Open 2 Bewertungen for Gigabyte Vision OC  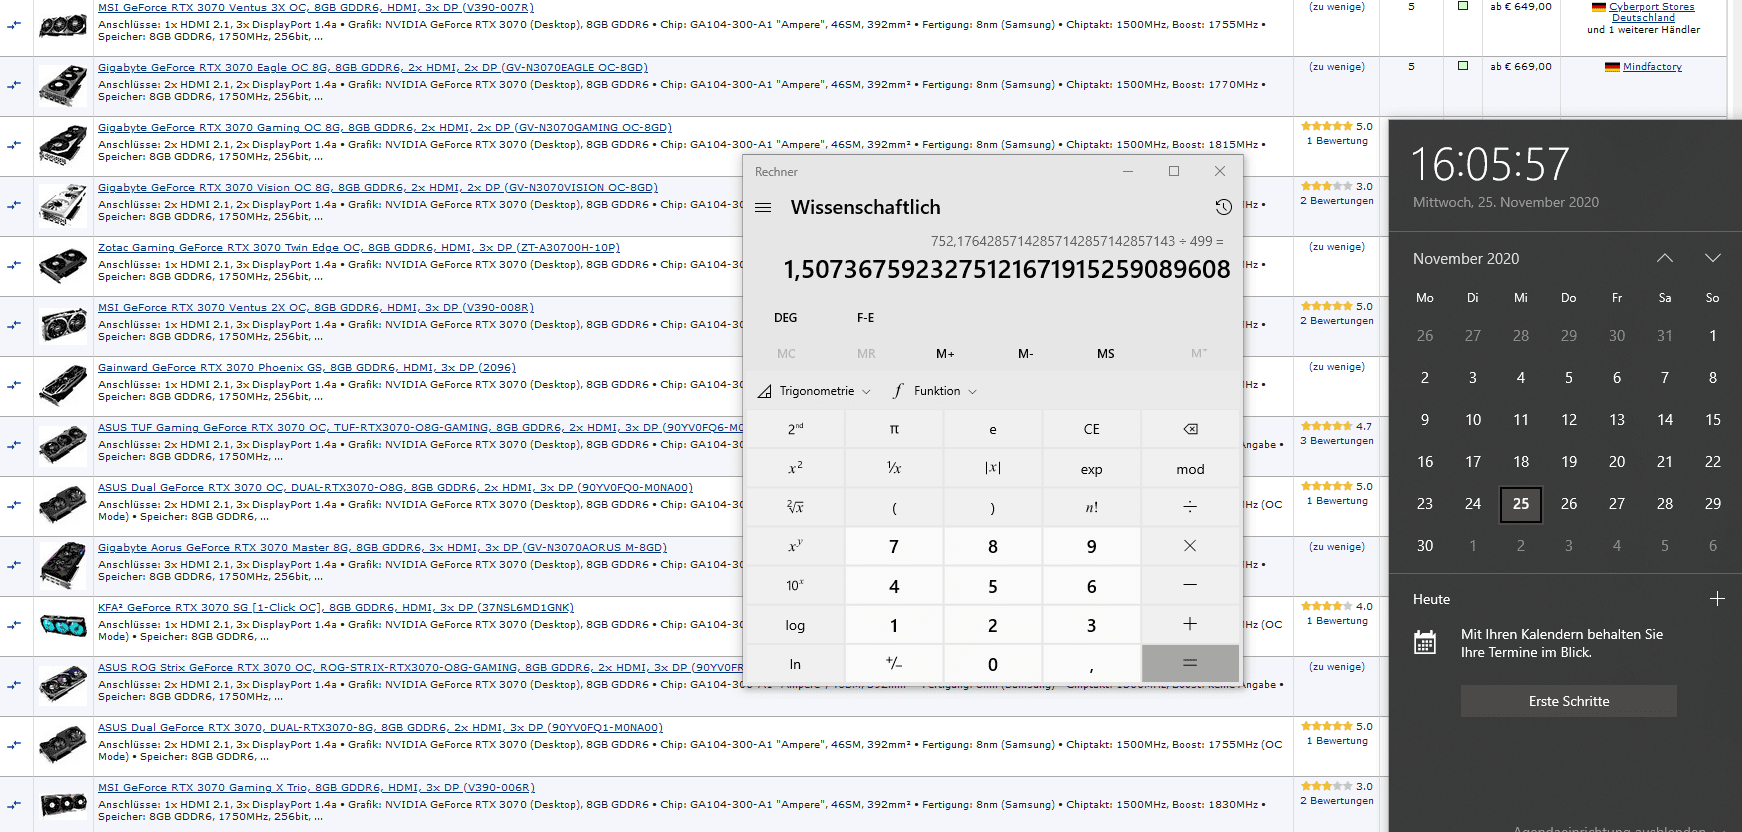coord(1337,201)
